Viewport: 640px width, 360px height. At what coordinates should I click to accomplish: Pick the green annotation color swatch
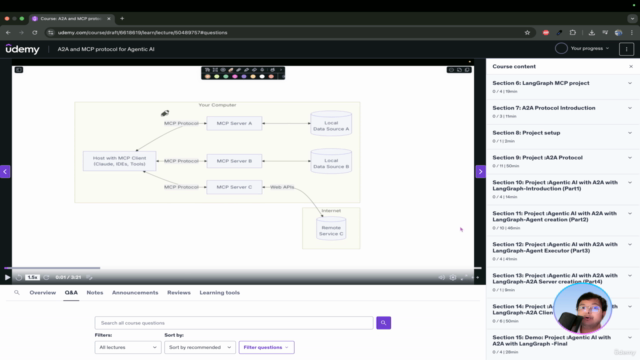(226, 76)
